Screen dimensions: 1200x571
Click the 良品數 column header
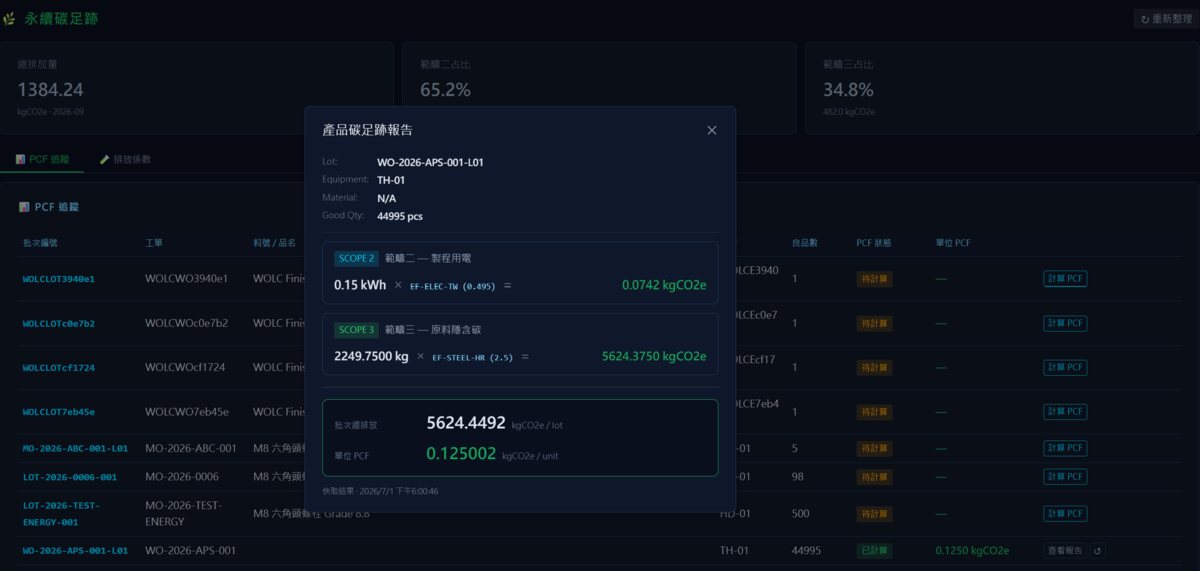click(805, 243)
